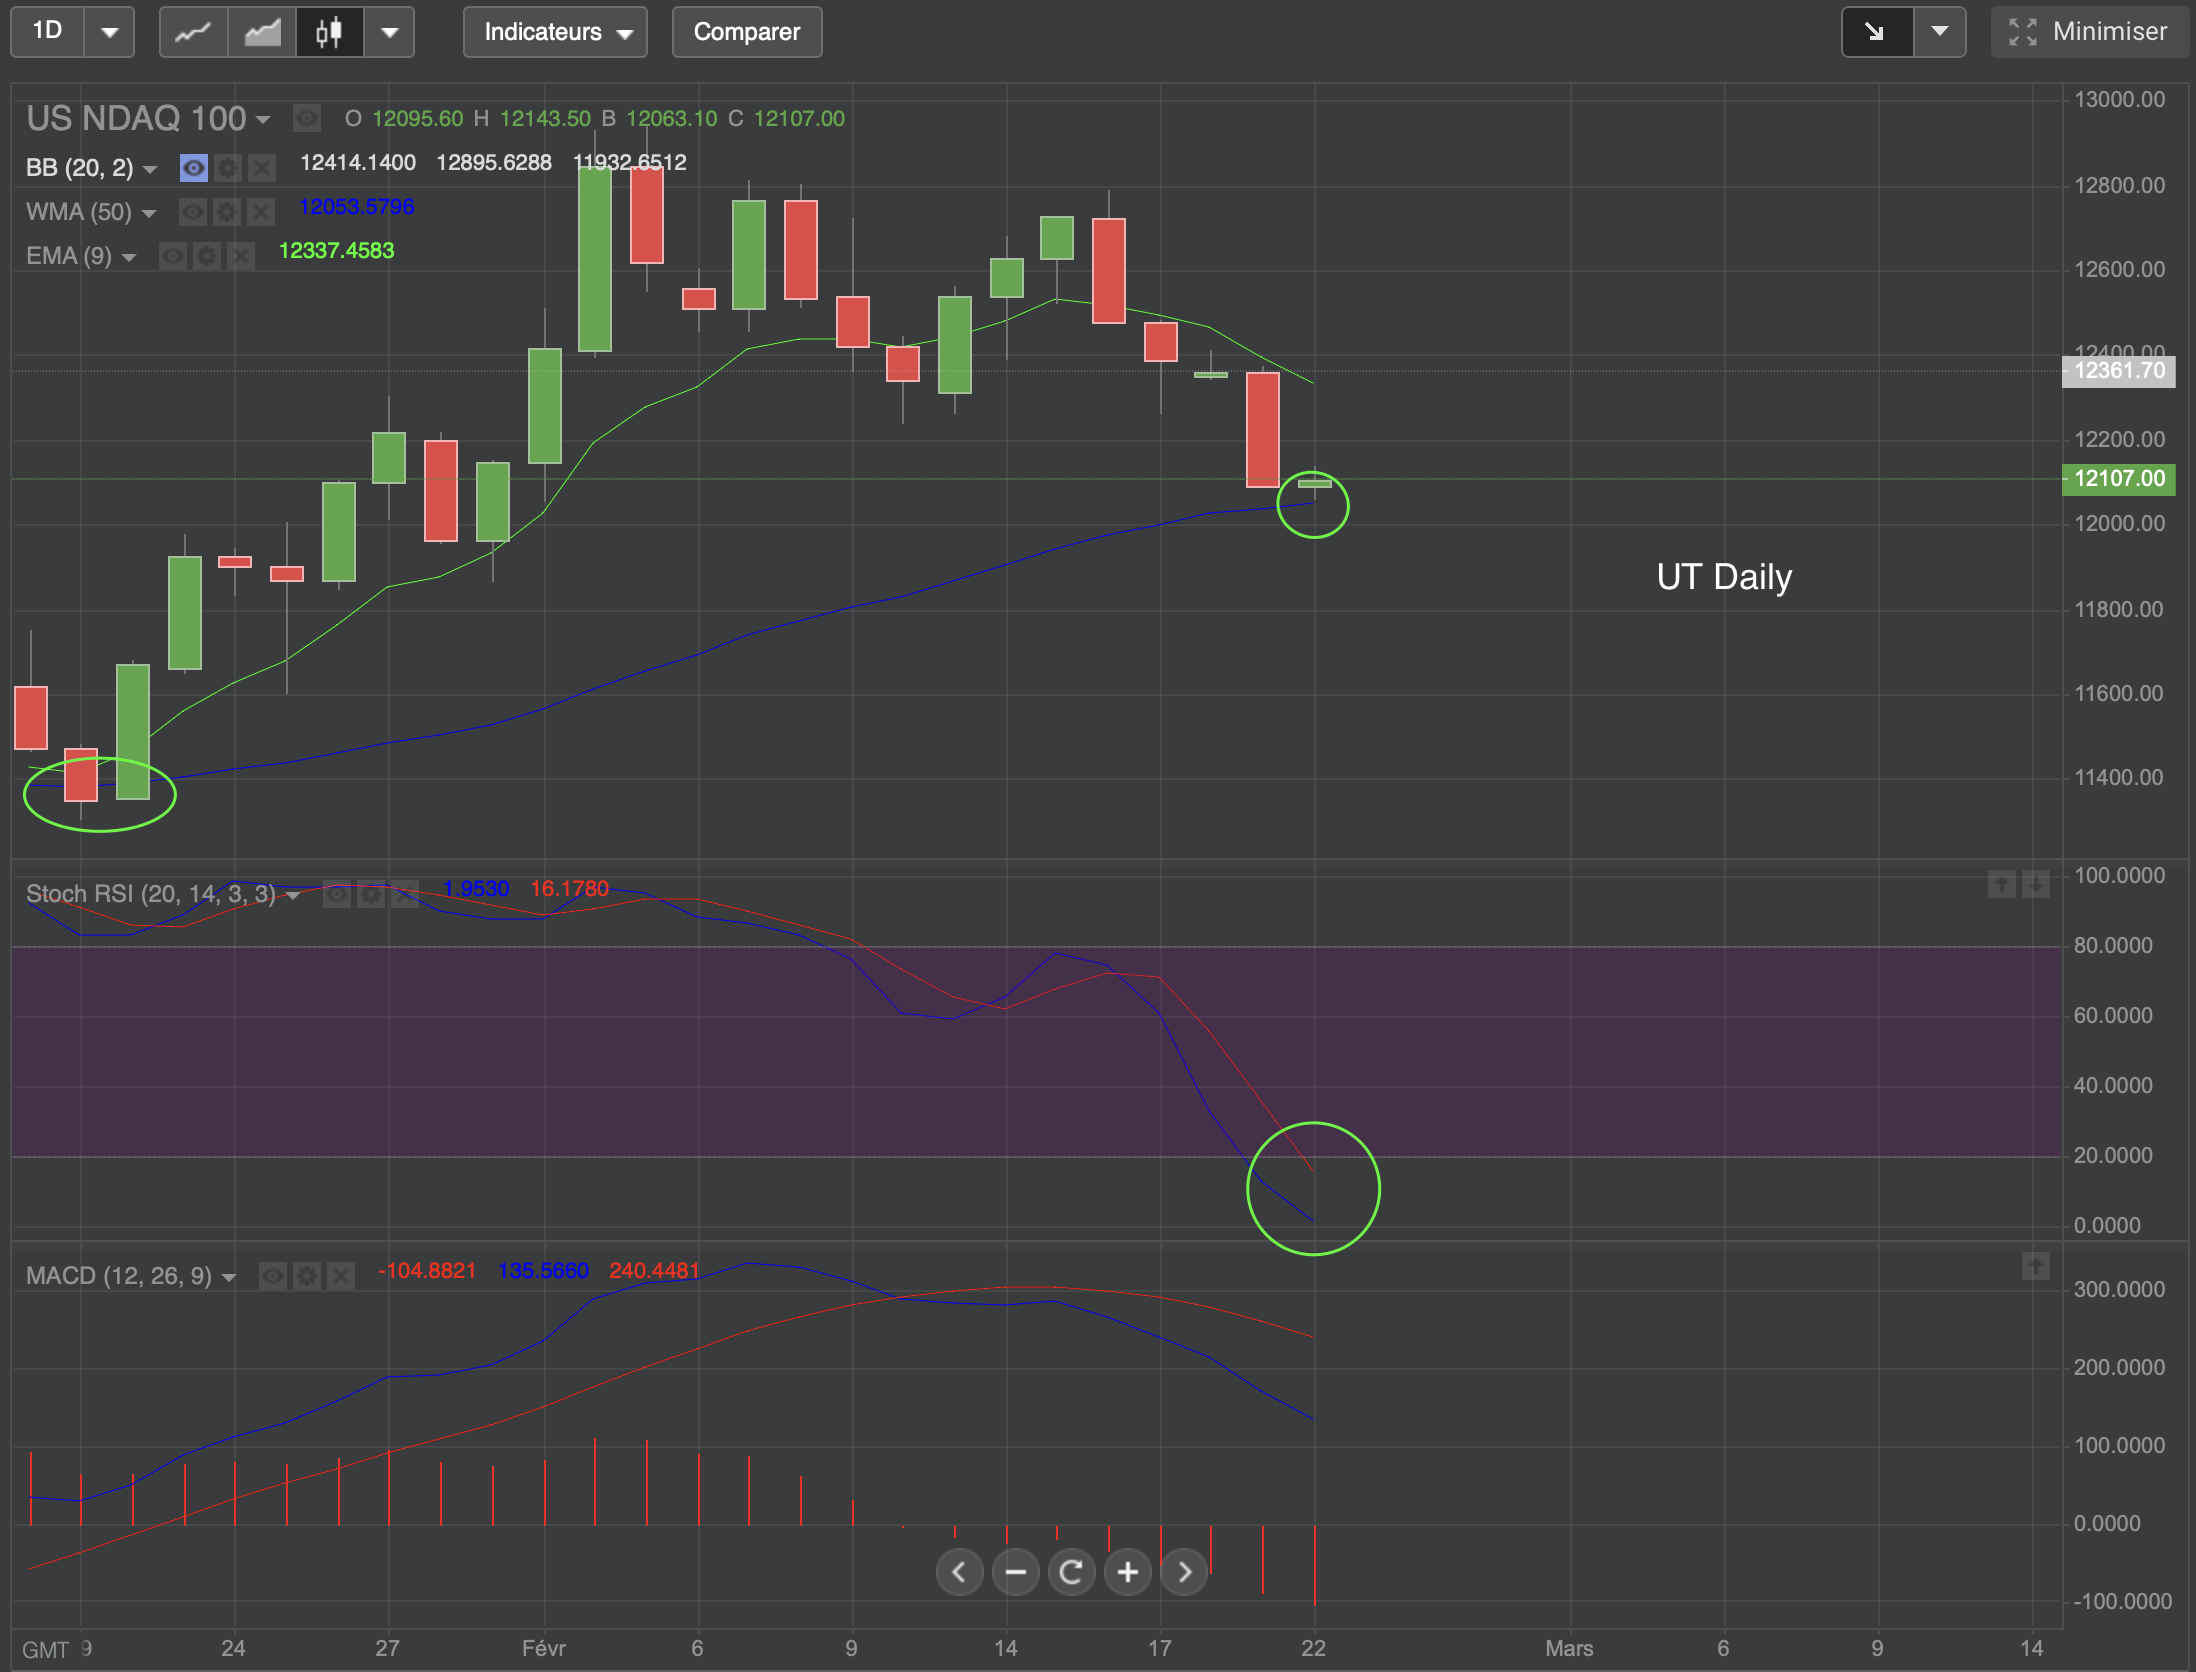Select the area chart type icon
The width and height of the screenshot is (2196, 1672).
262,32
